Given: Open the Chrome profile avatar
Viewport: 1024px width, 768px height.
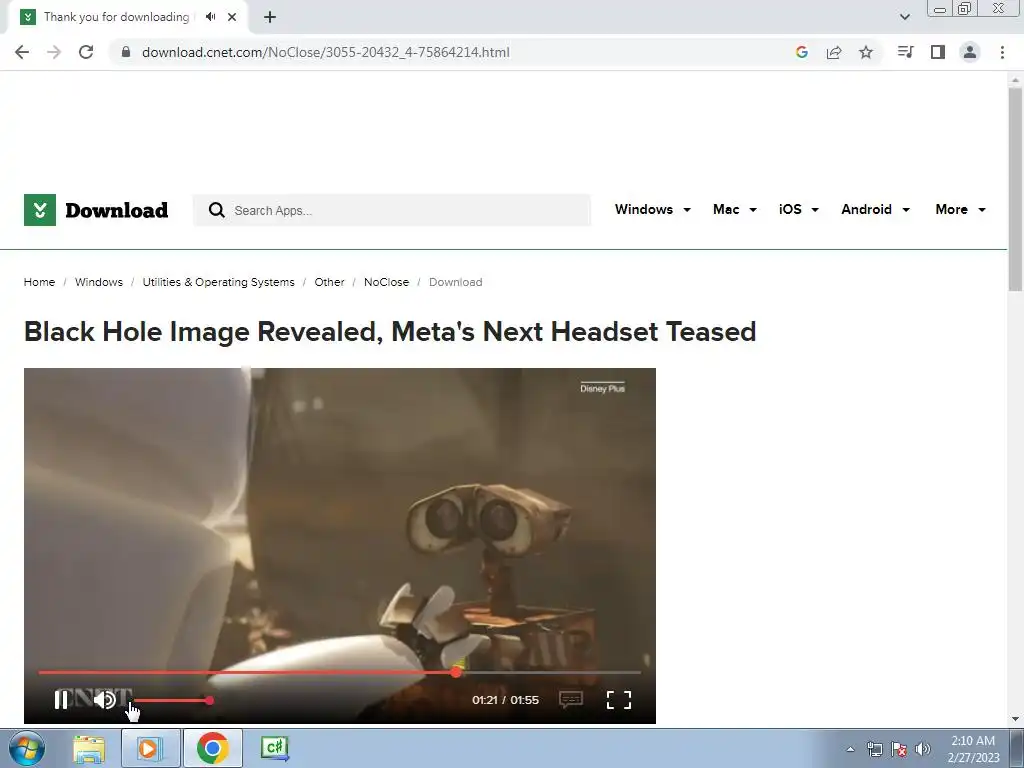Looking at the screenshot, I should (970, 52).
